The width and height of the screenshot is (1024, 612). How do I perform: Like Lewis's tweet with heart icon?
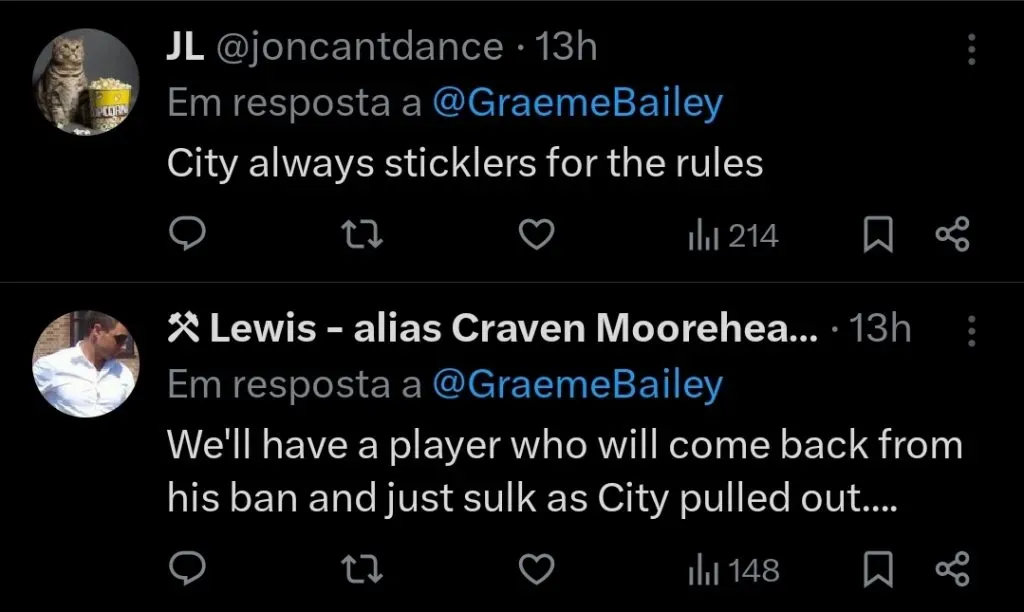[539, 569]
